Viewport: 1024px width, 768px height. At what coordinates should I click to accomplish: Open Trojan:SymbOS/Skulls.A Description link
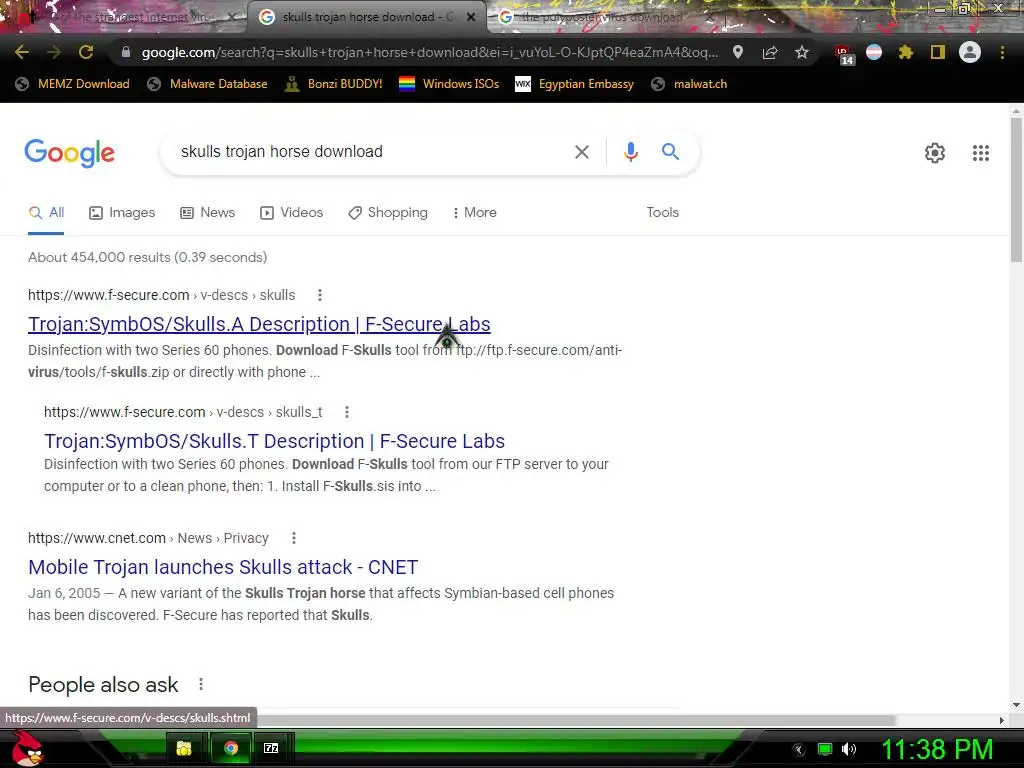point(259,324)
